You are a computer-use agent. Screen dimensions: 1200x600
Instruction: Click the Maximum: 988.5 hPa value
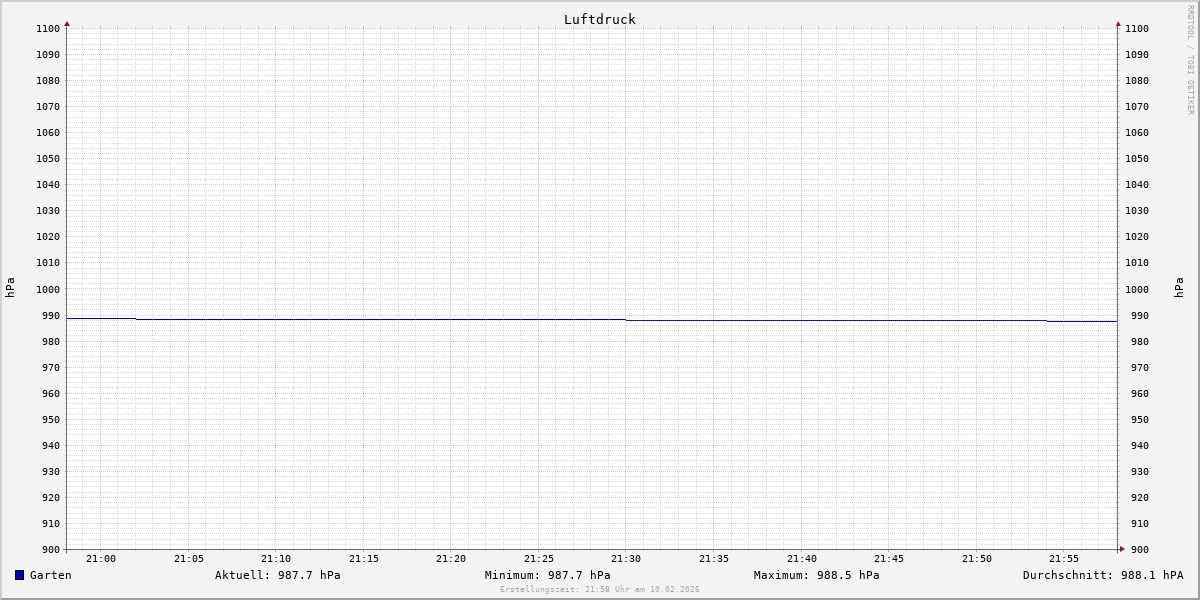(x=816, y=575)
